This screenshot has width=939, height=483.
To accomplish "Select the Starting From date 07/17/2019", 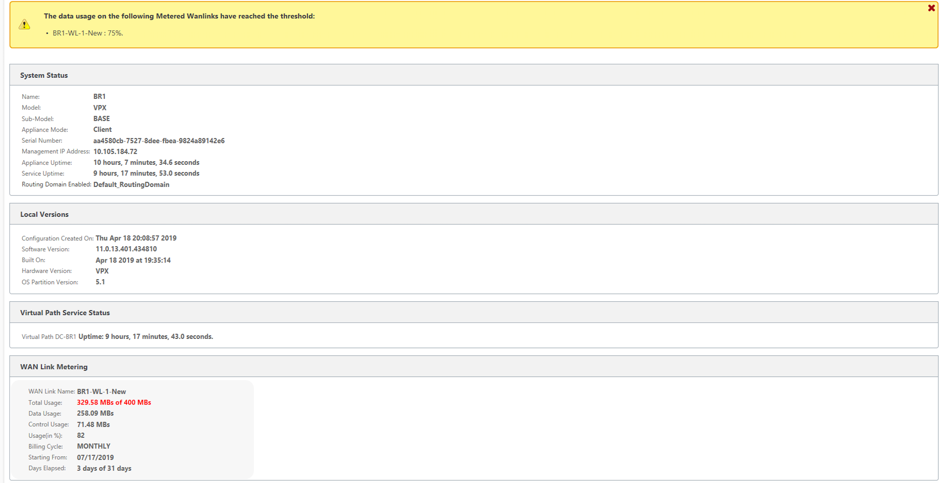I will tap(96, 458).
